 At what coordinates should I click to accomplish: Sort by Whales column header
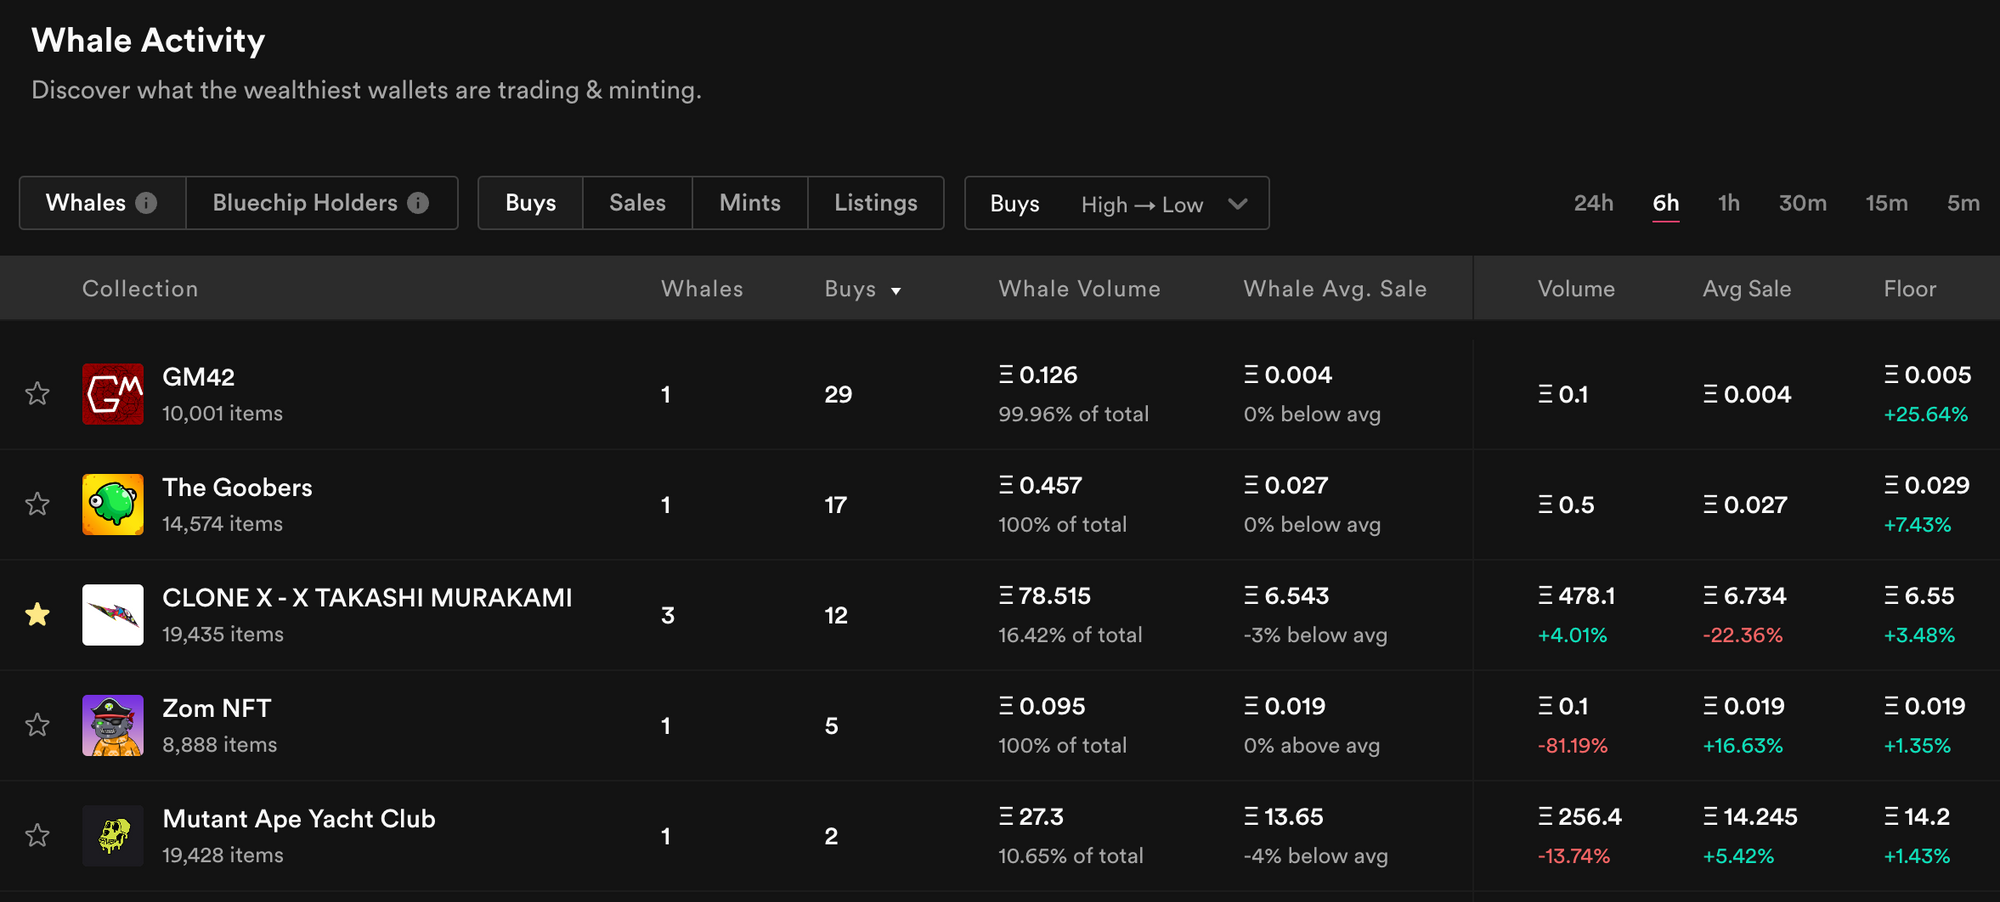pos(702,289)
